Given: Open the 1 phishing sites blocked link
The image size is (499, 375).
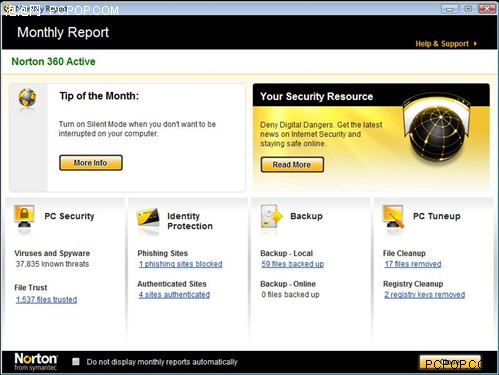Looking at the screenshot, I should pos(181,264).
